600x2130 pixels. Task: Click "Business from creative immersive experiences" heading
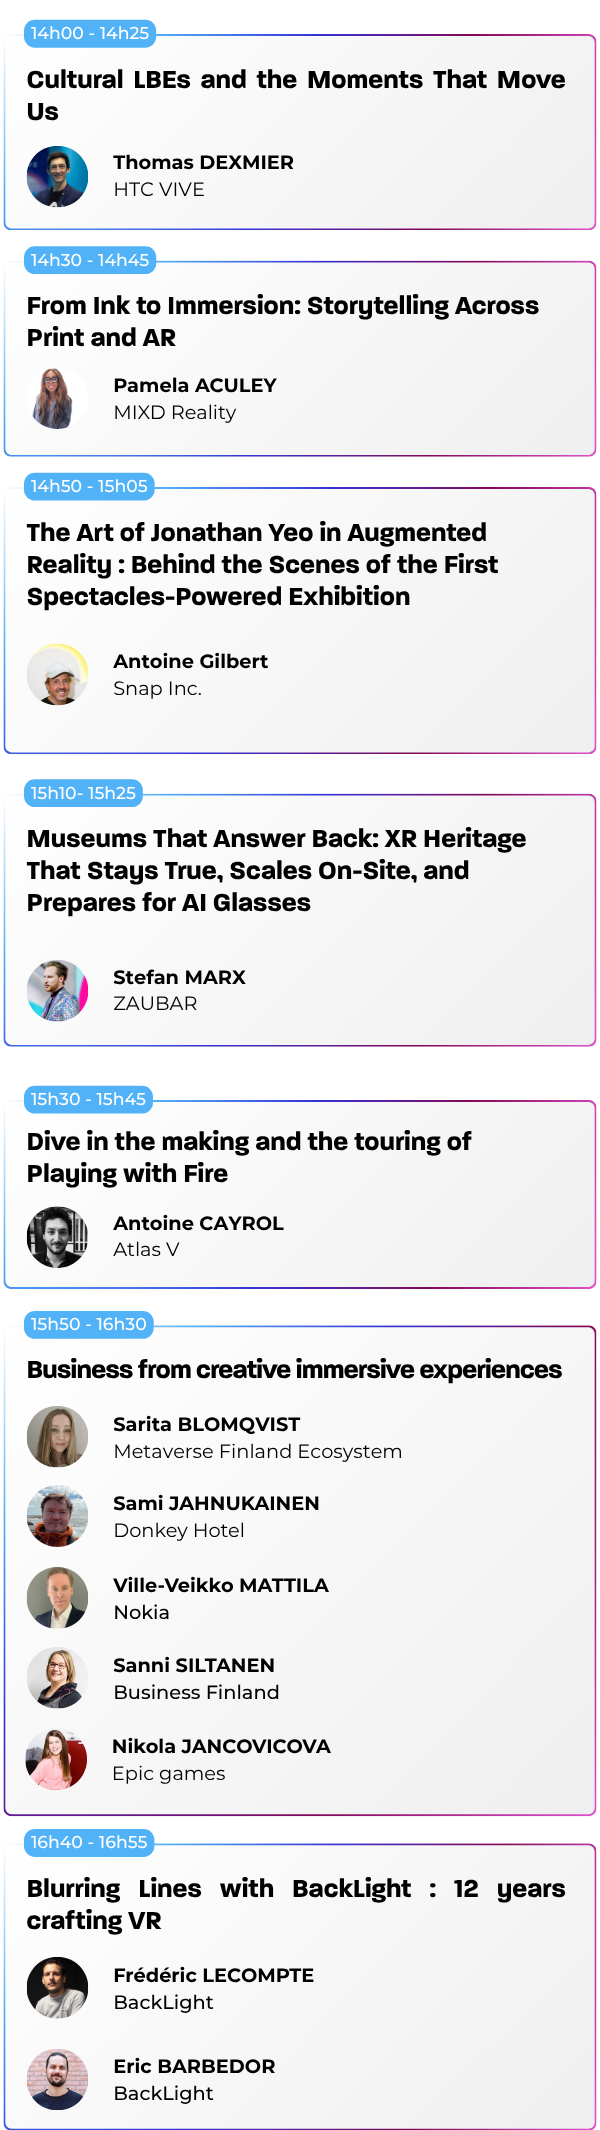point(294,1369)
